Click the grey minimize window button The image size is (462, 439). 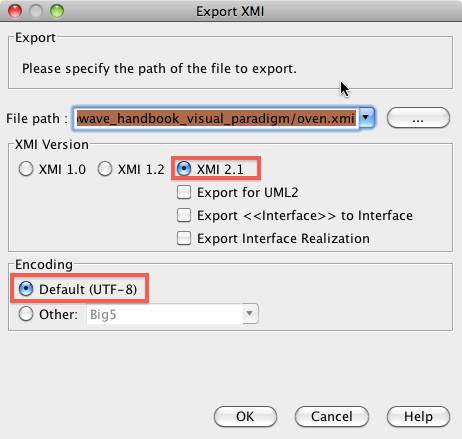36,11
